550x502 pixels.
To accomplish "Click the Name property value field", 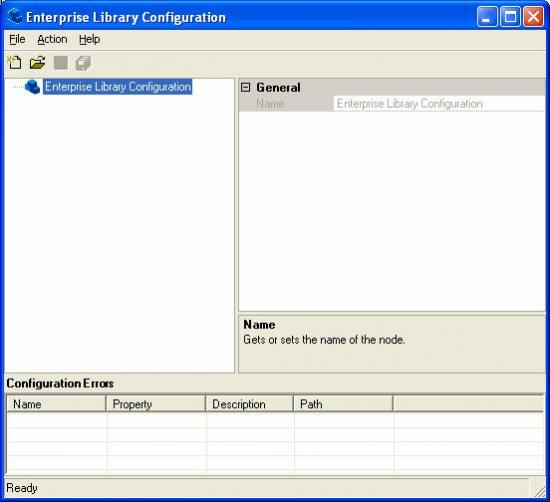I will coord(439,104).
